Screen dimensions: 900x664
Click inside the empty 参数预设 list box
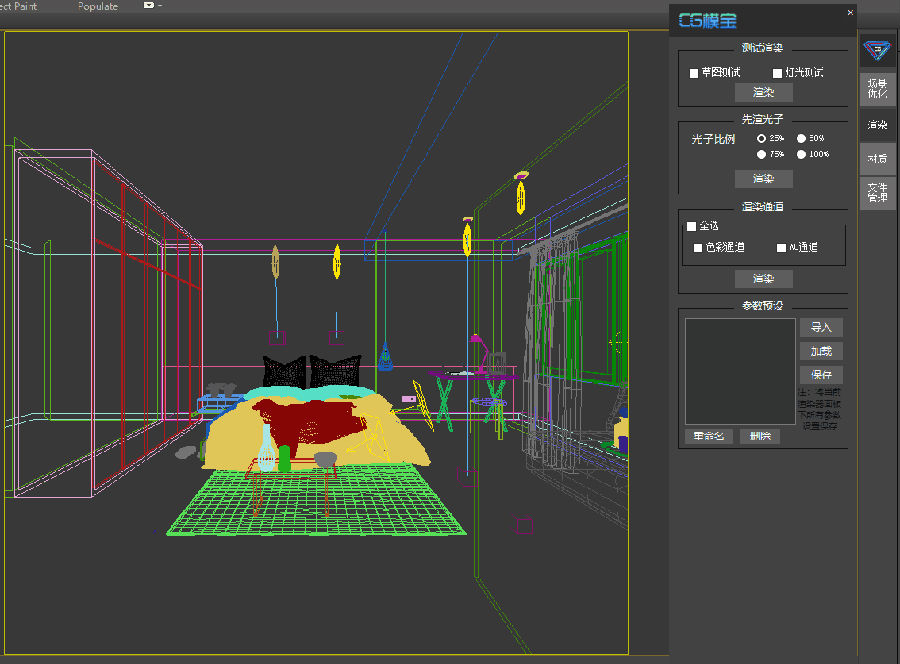click(x=740, y=371)
